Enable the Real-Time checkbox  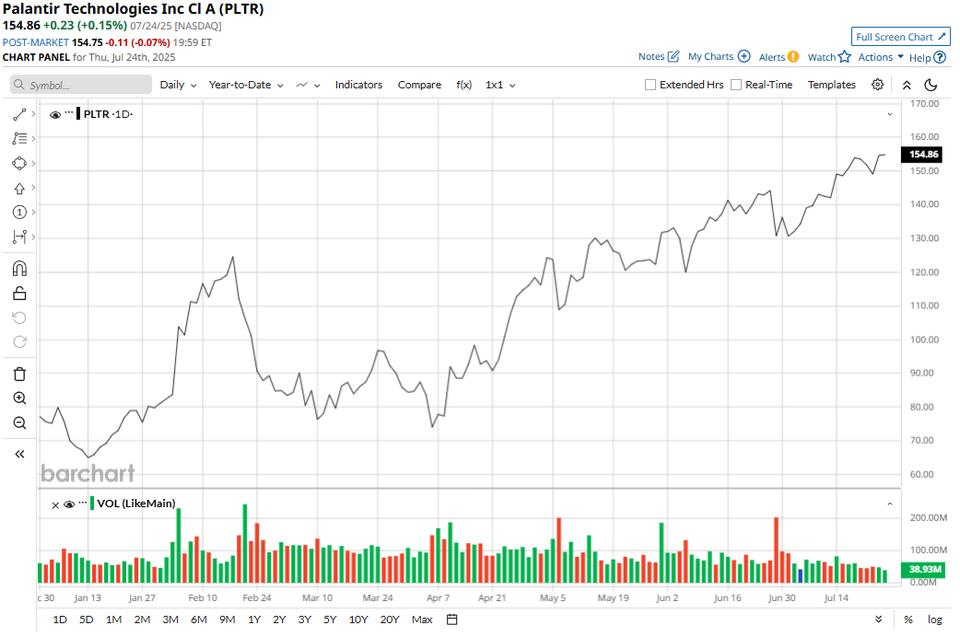[x=736, y=85]
